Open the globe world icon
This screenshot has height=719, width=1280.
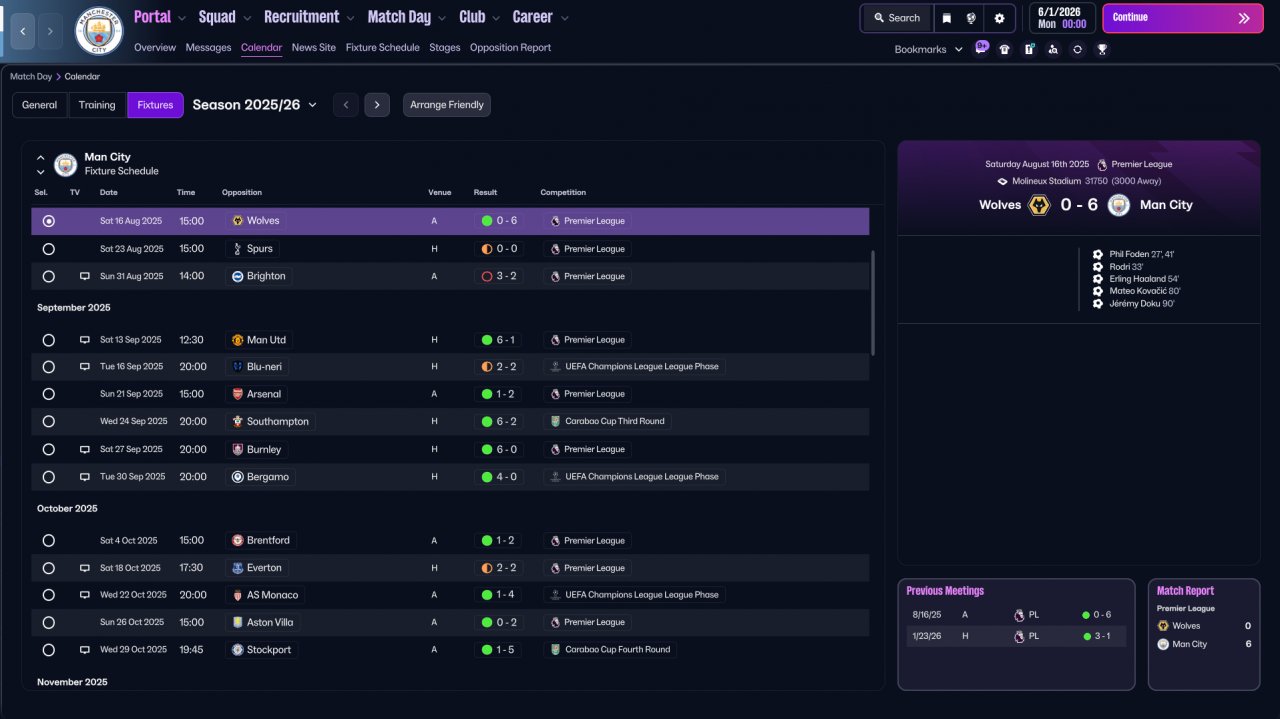coord(971,18)
